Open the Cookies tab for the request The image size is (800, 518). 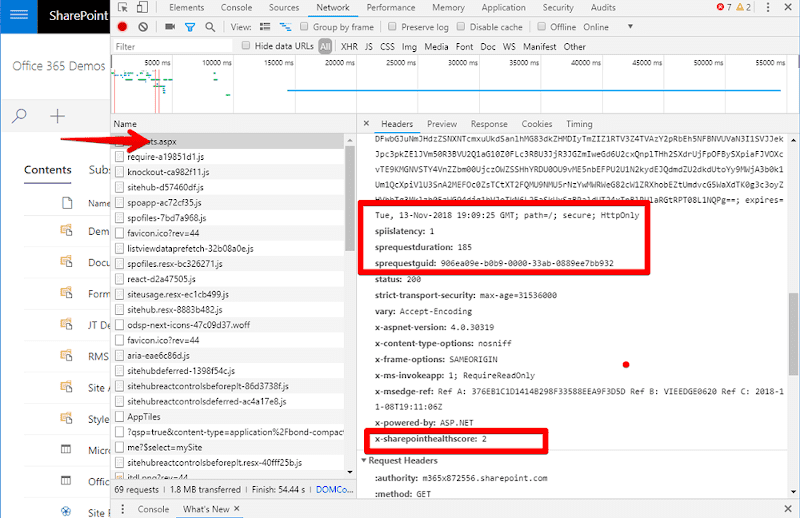pos(537,124)
